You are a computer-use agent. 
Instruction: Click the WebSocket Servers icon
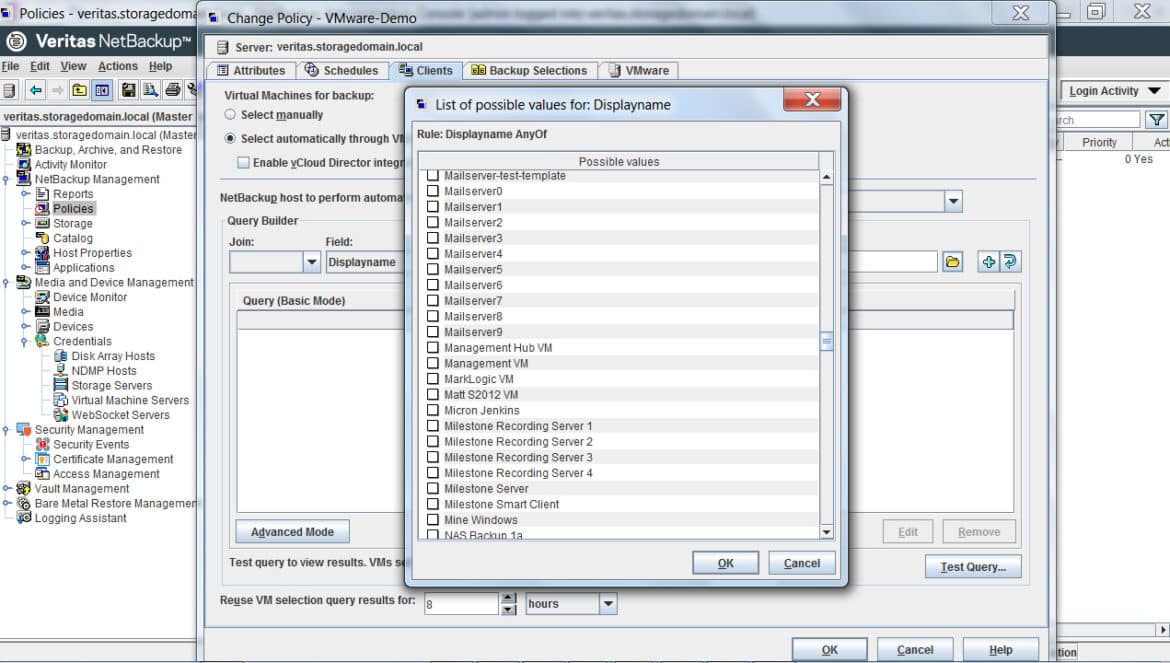(x=61, y=415)
